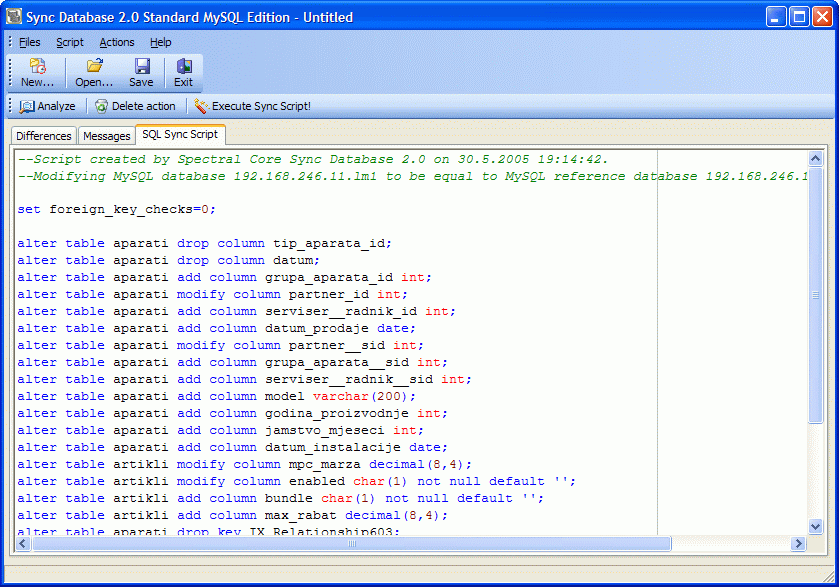Open the Files menu
The height and width of the screenshot is (587, 839).
pos(29,42)
